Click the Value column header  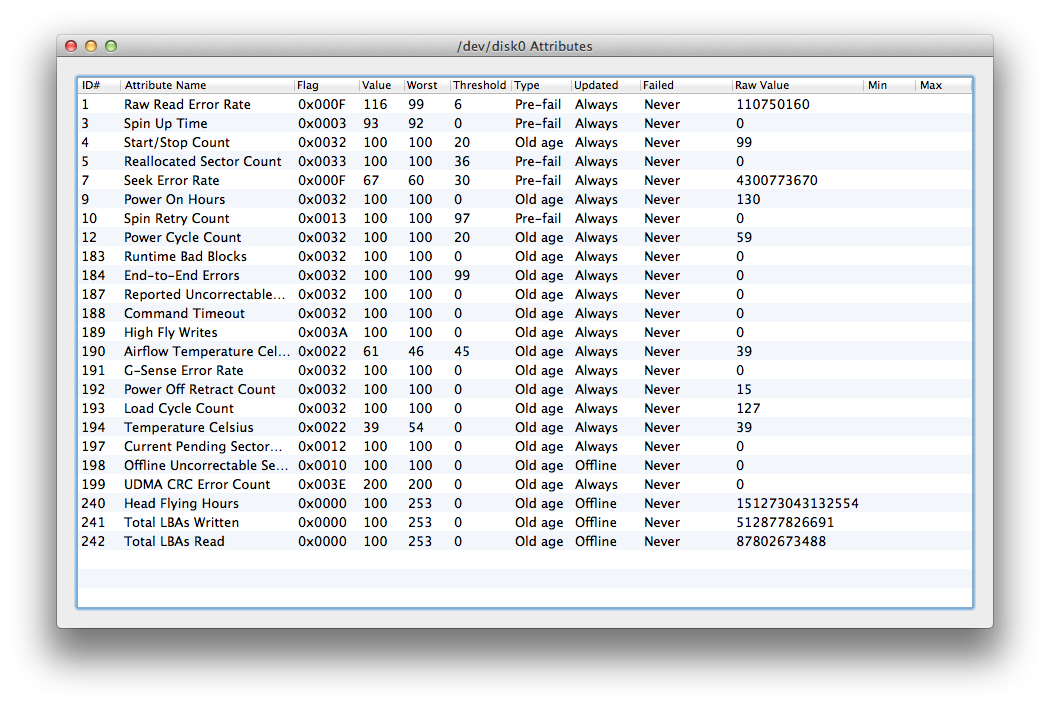click(x=382, y=85)
